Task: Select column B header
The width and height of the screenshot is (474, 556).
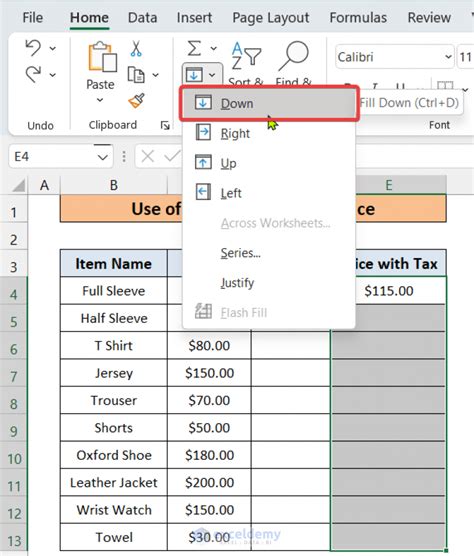Action: coord(114,185)
